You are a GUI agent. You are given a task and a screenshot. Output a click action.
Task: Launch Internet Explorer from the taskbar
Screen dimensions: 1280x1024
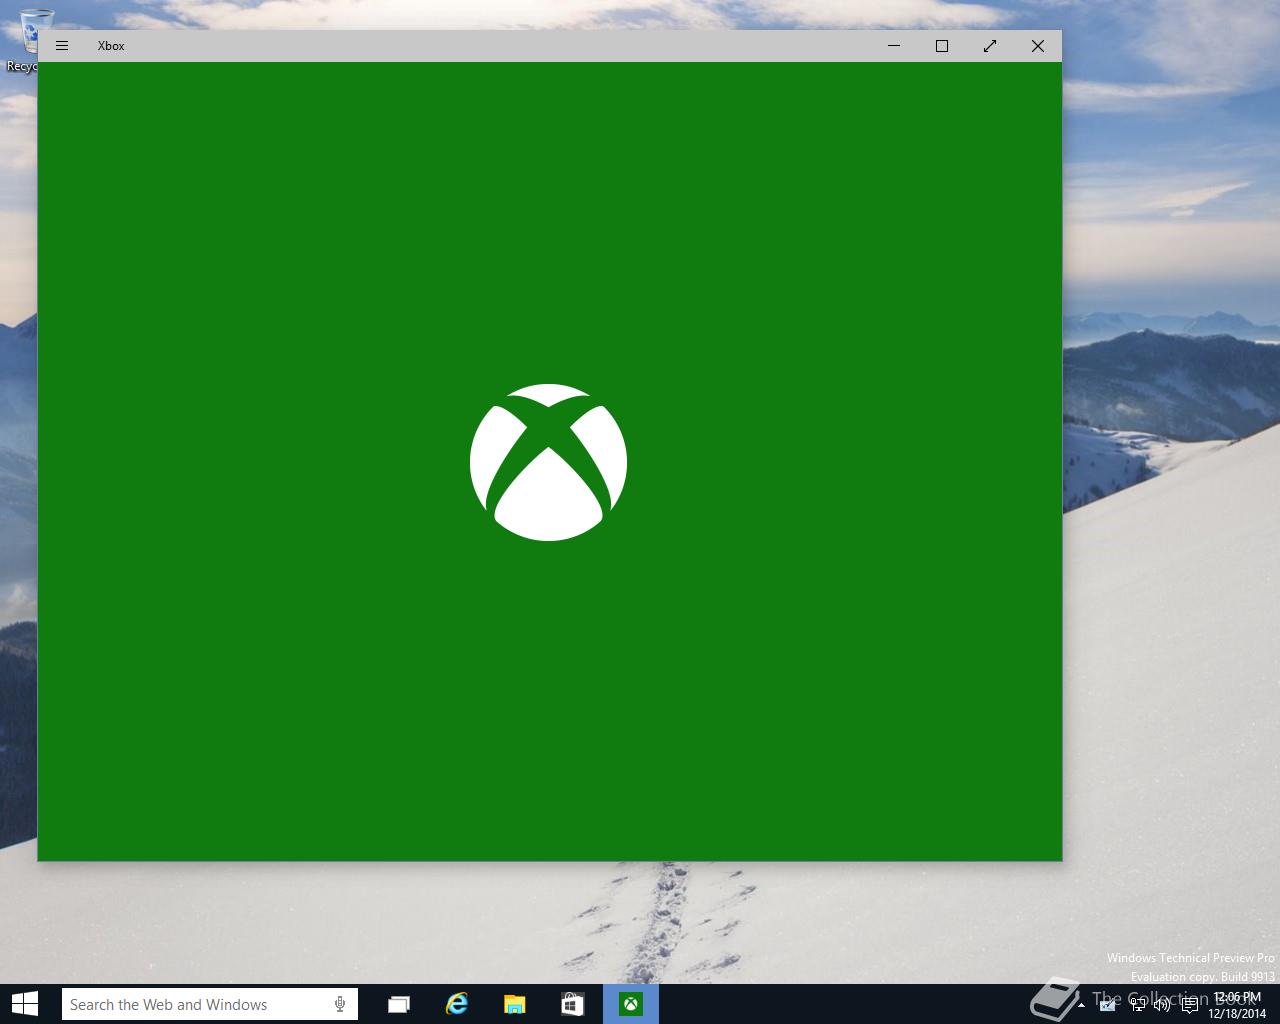pyautogui.click(x=457, y=1004)
